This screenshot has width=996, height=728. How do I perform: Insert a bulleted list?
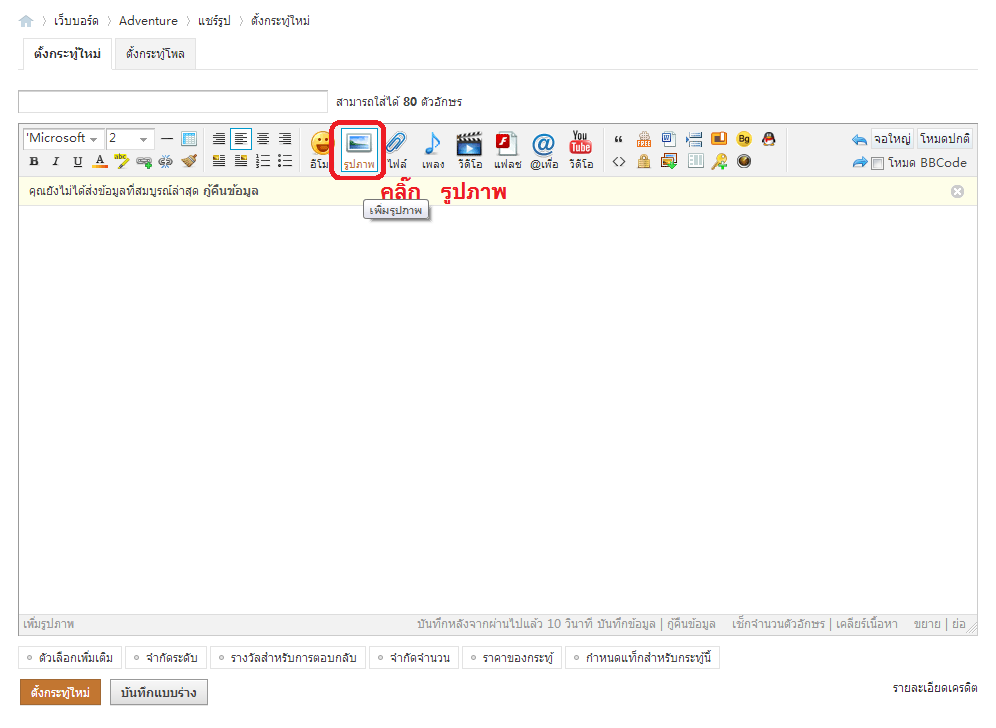285,161
